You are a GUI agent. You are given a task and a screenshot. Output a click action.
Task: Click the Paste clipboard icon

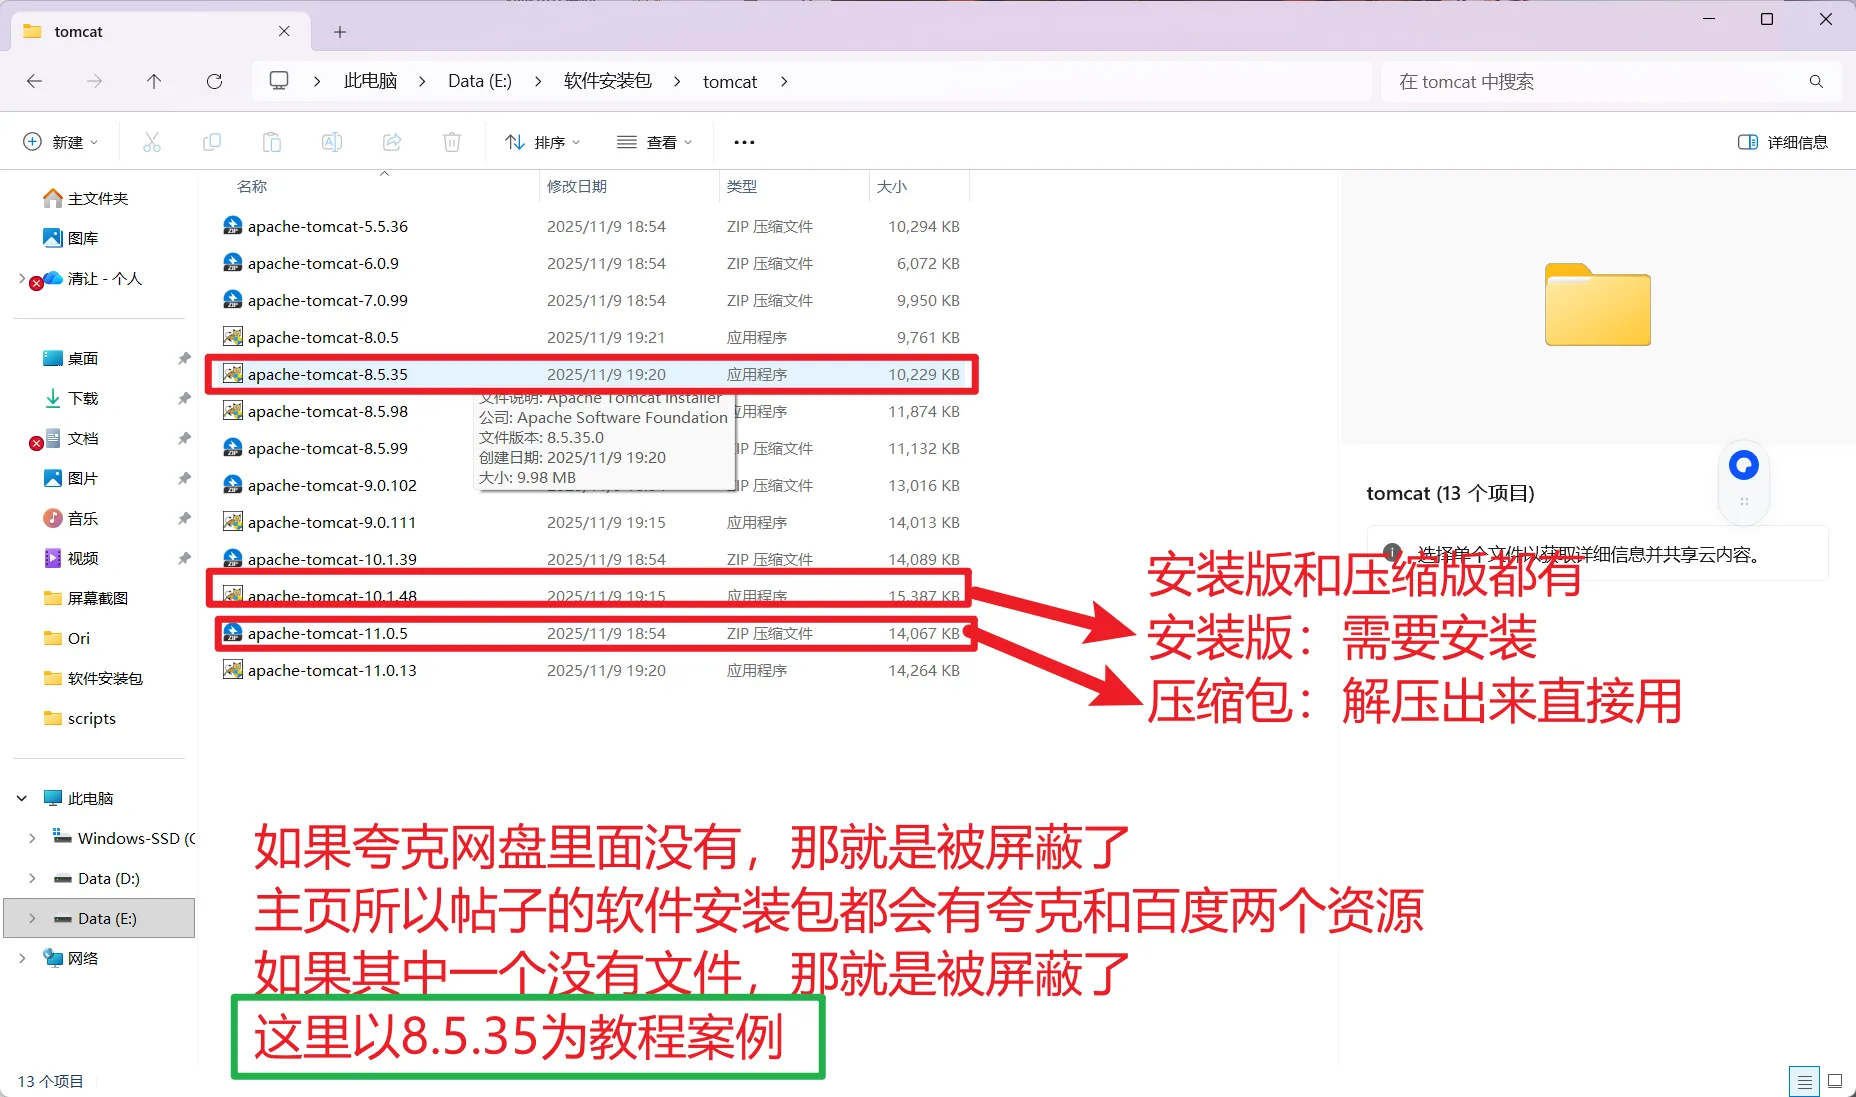[272, 142]
